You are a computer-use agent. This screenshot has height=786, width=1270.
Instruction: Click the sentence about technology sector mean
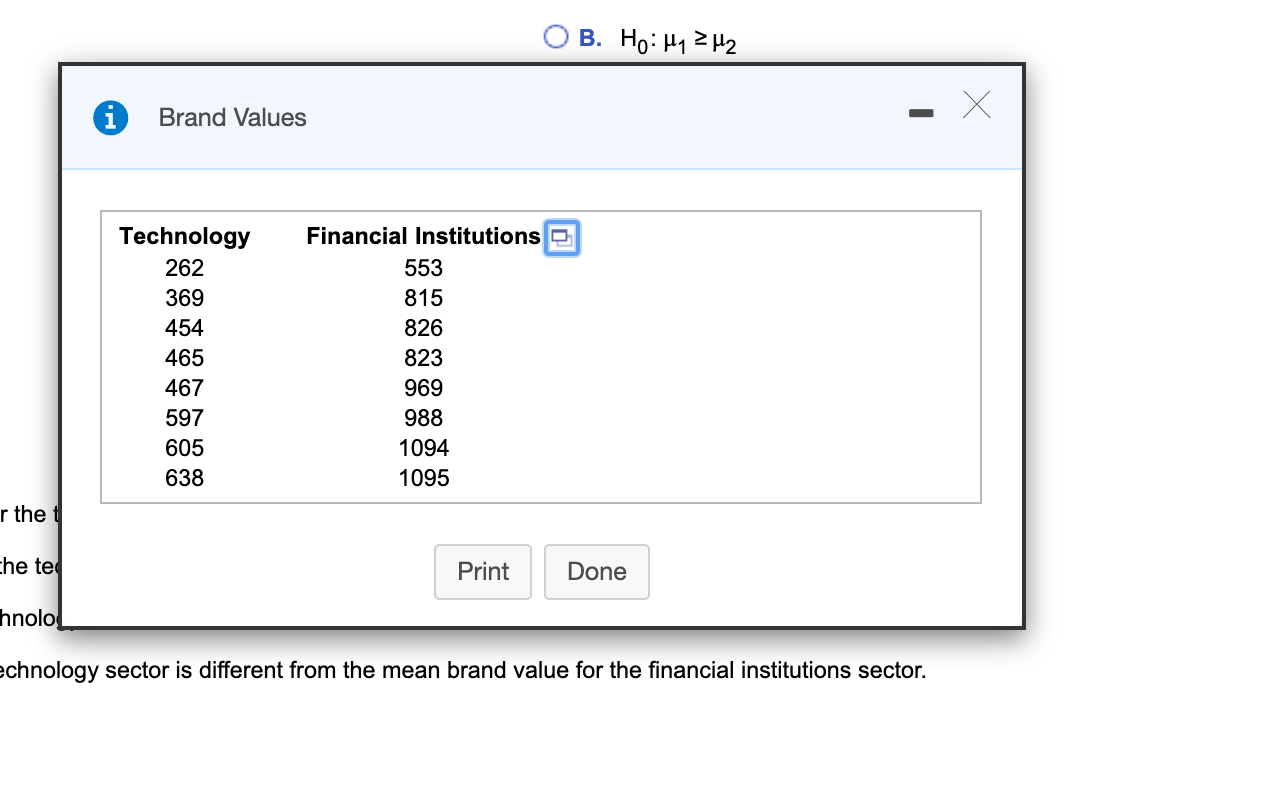pyautogui.click(x=462, y=670)
